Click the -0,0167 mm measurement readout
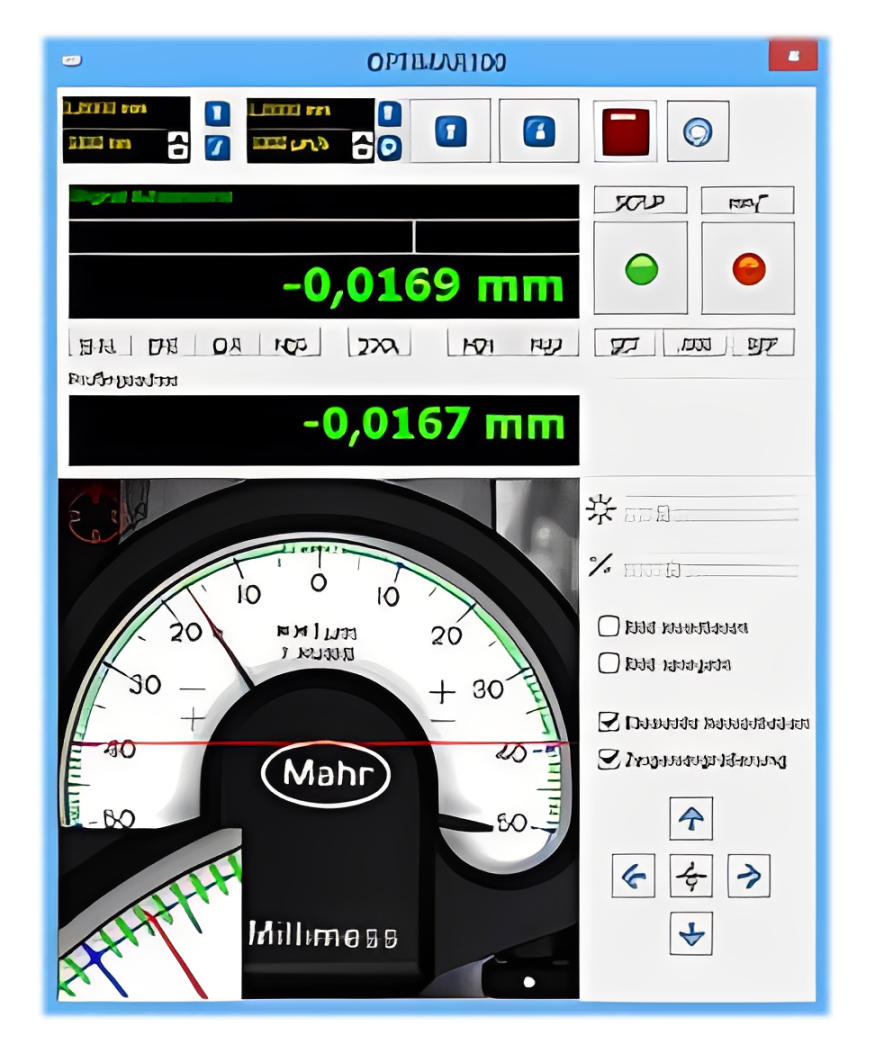Viewport: 875px width, 1044px height. coord(324,430)
